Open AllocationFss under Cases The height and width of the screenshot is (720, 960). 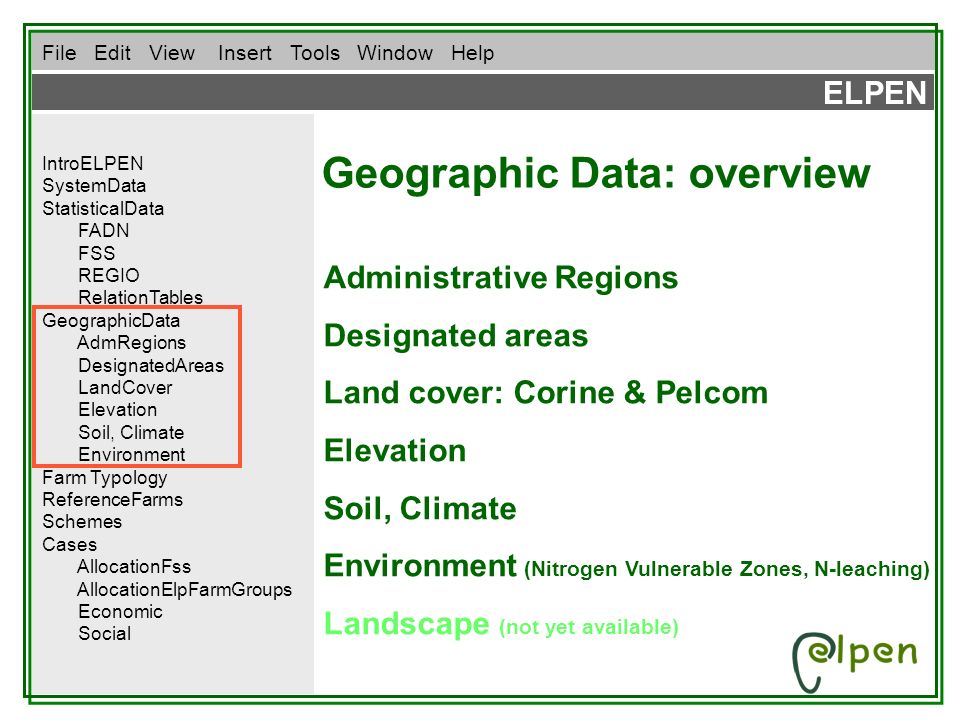click(x=133, y=566)
